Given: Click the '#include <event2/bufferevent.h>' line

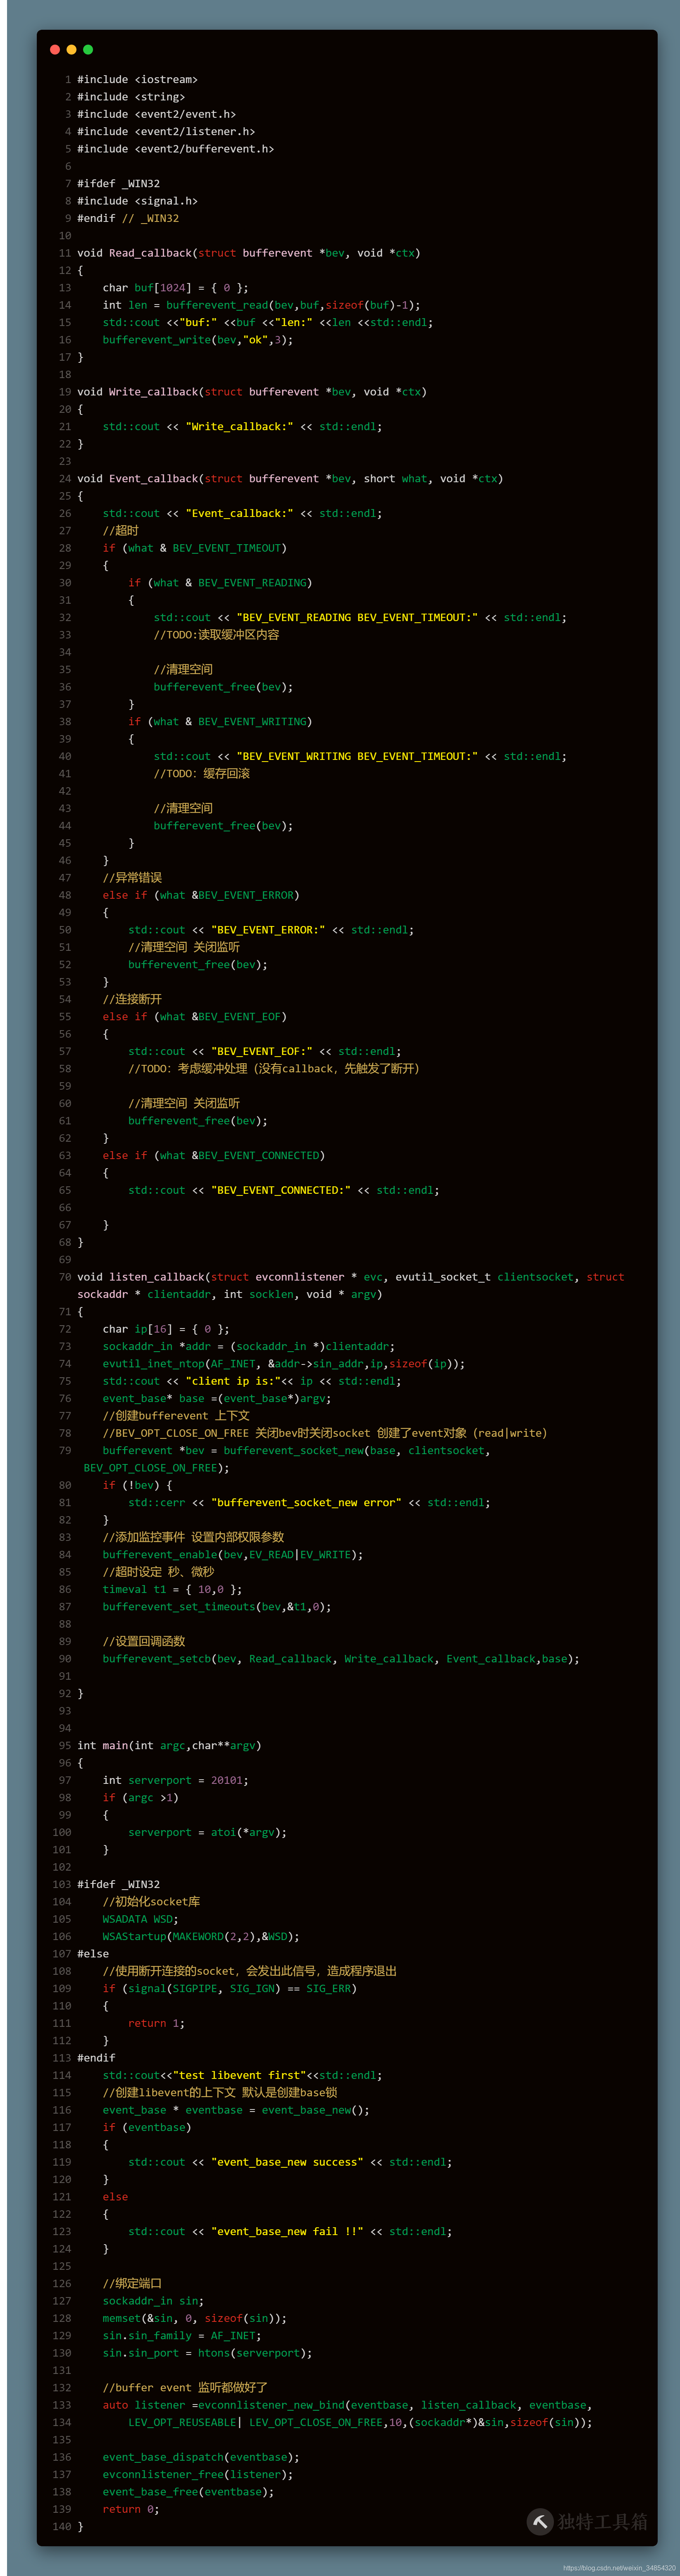Looking at the screenshot, I should tap(176, 149).
